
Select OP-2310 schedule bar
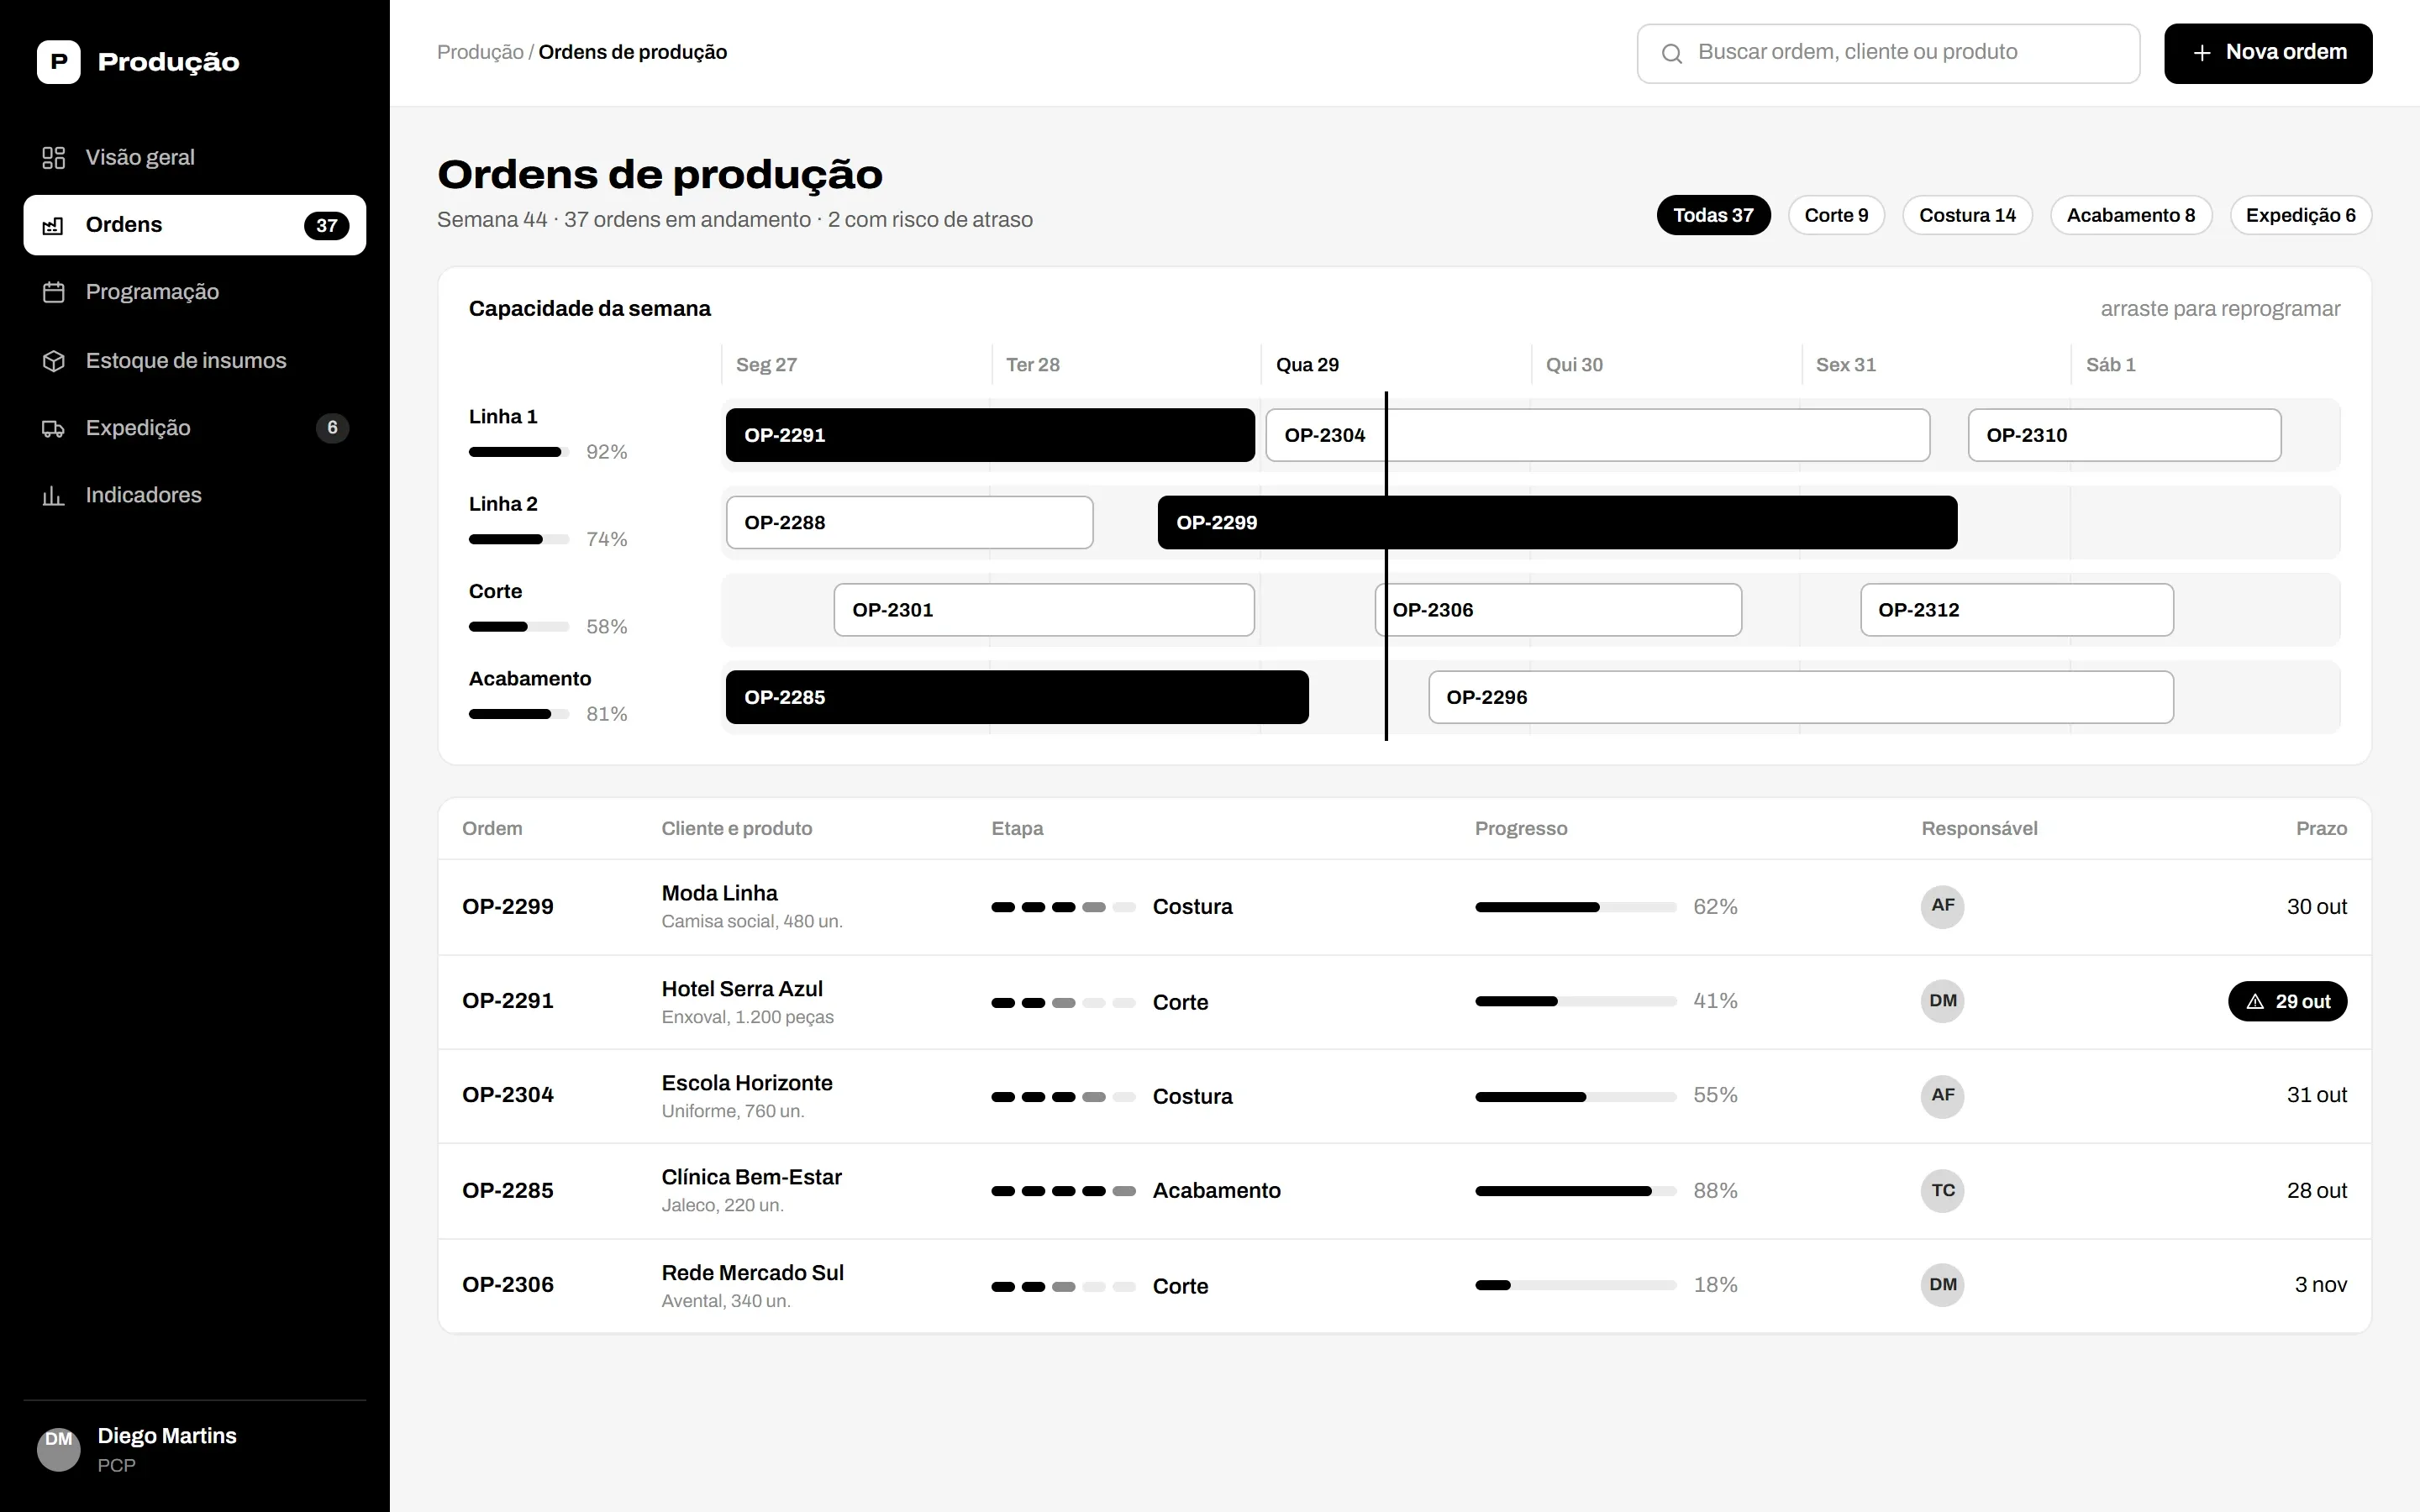pos(2124,435)
